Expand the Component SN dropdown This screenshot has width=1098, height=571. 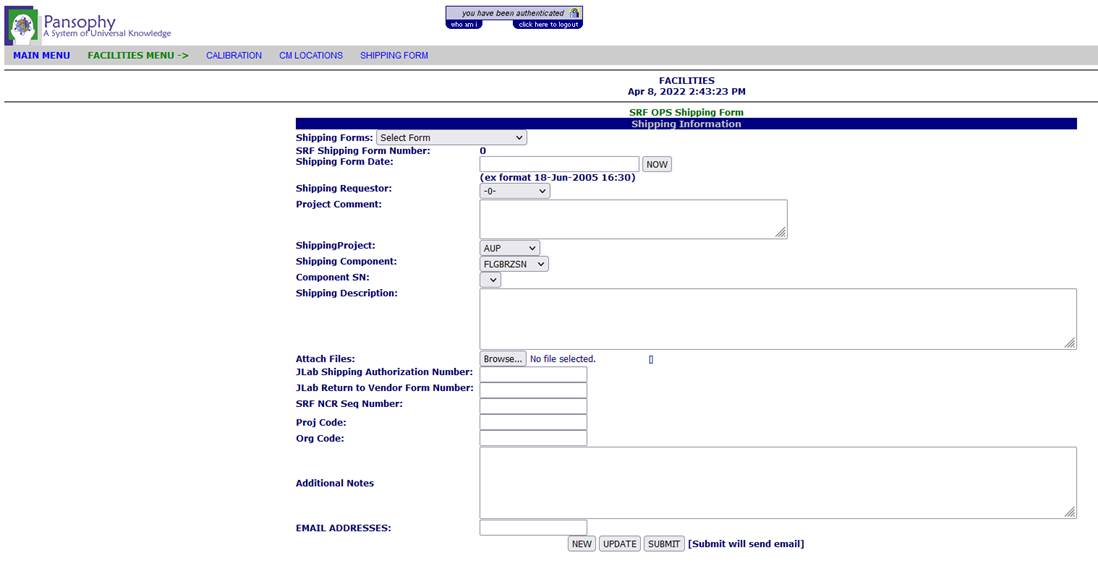(x=490, y=280)
